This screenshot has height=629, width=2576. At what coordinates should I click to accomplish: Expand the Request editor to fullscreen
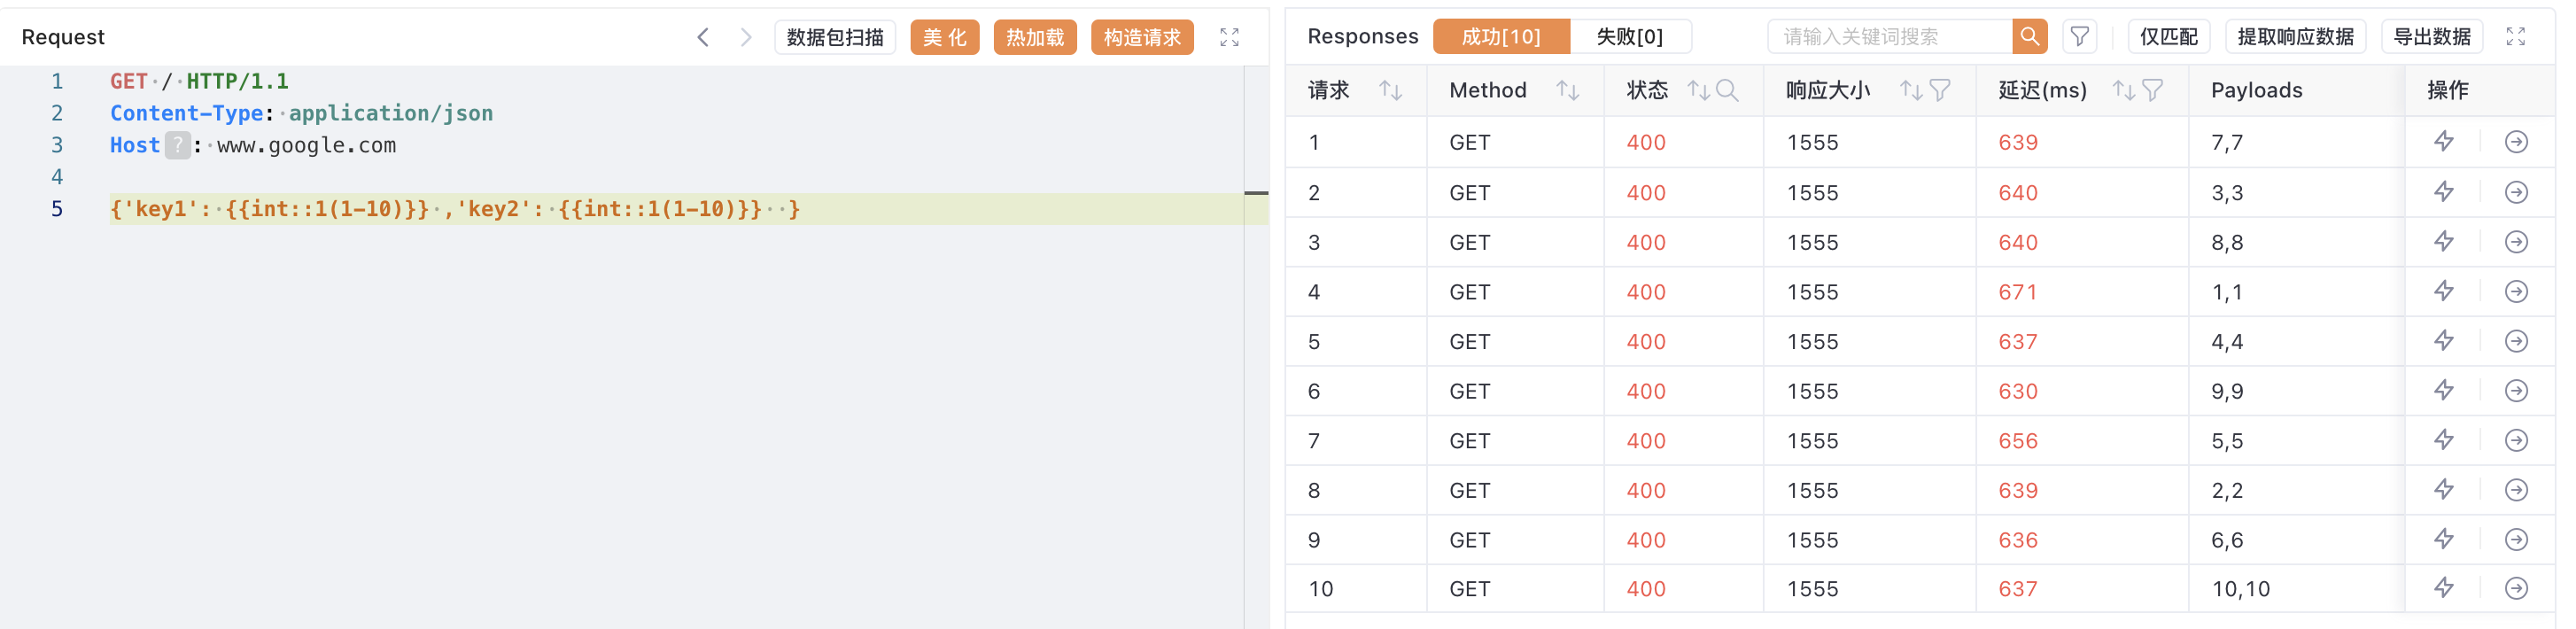(x=1229, y=37)
